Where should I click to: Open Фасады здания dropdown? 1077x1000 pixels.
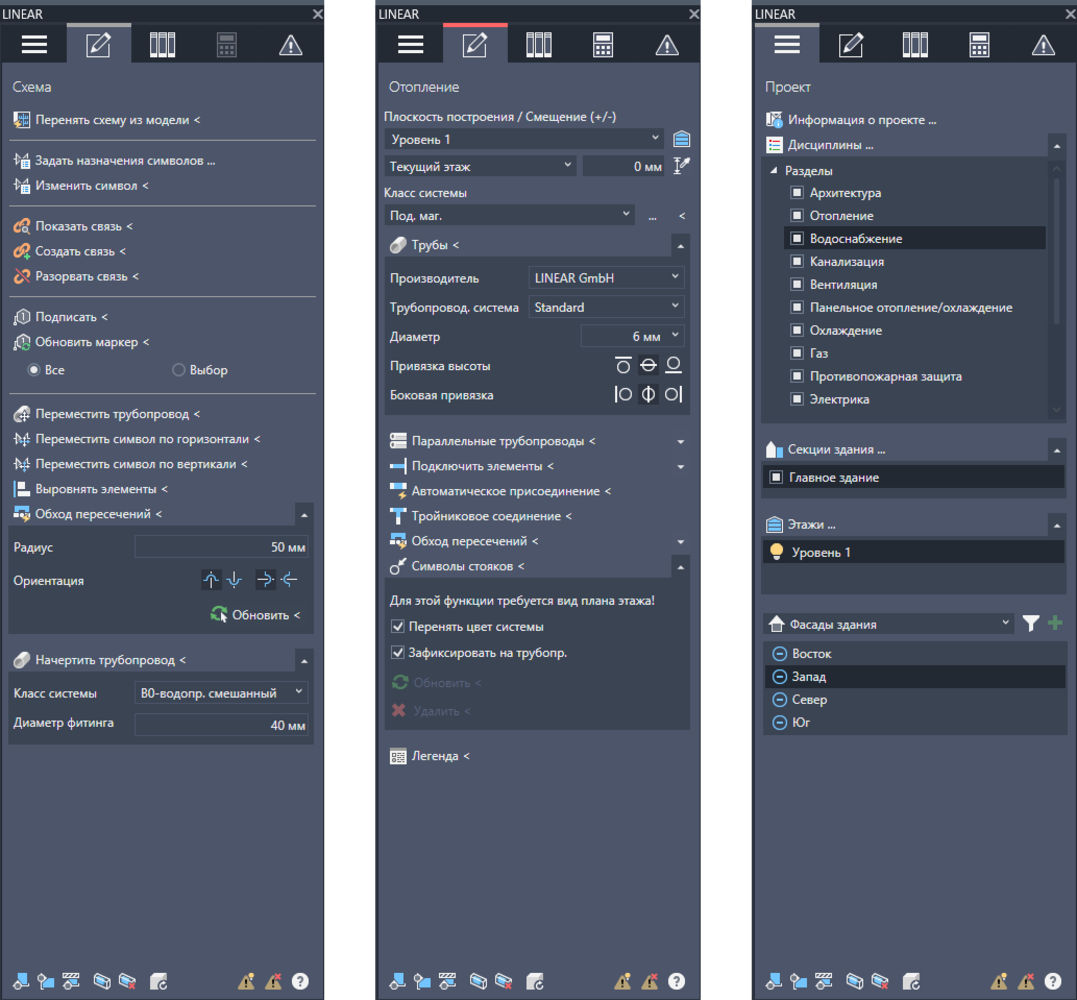coord(889,624)
